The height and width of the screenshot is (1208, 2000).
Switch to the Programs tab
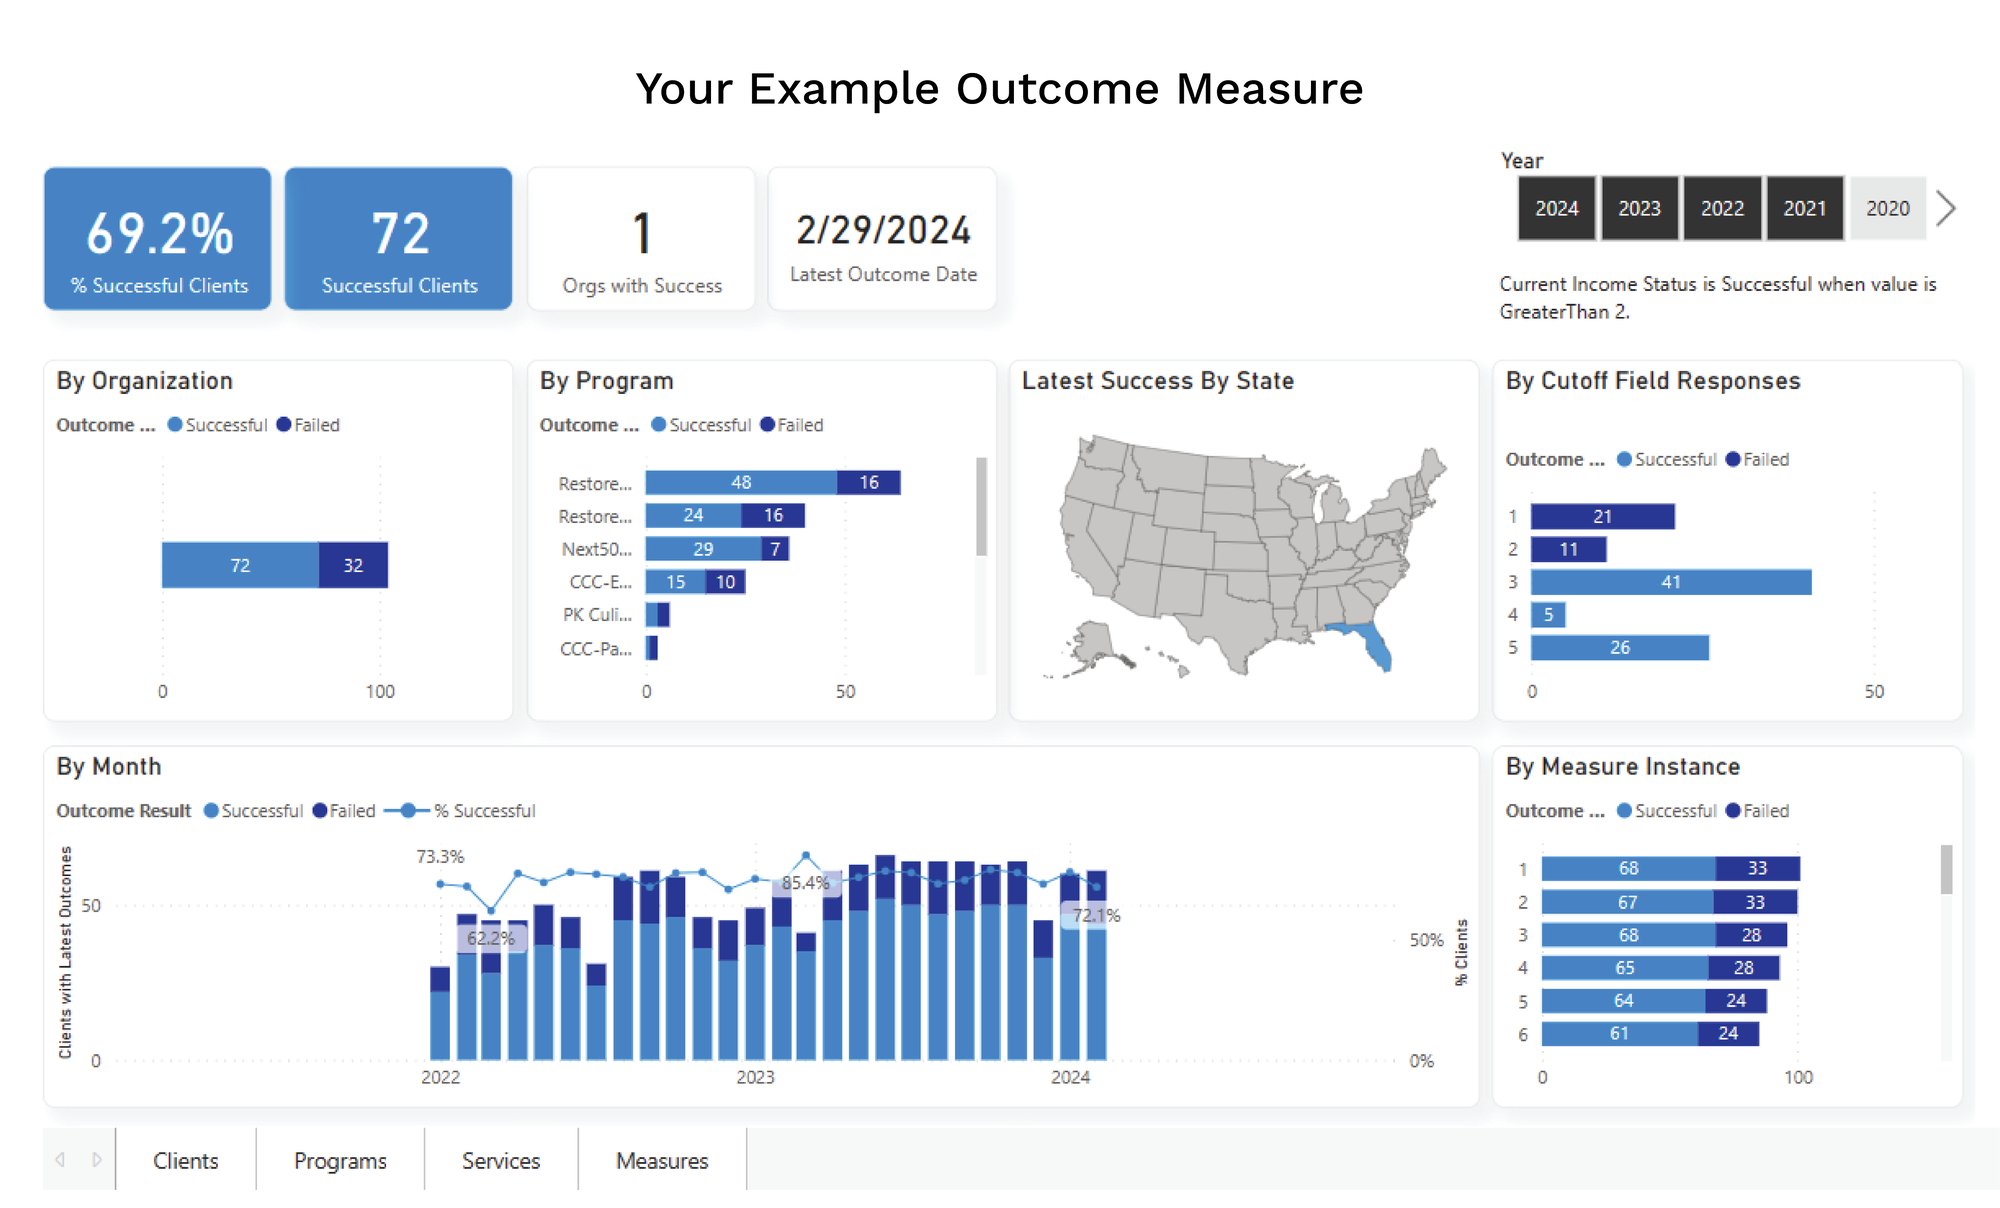340,1160
